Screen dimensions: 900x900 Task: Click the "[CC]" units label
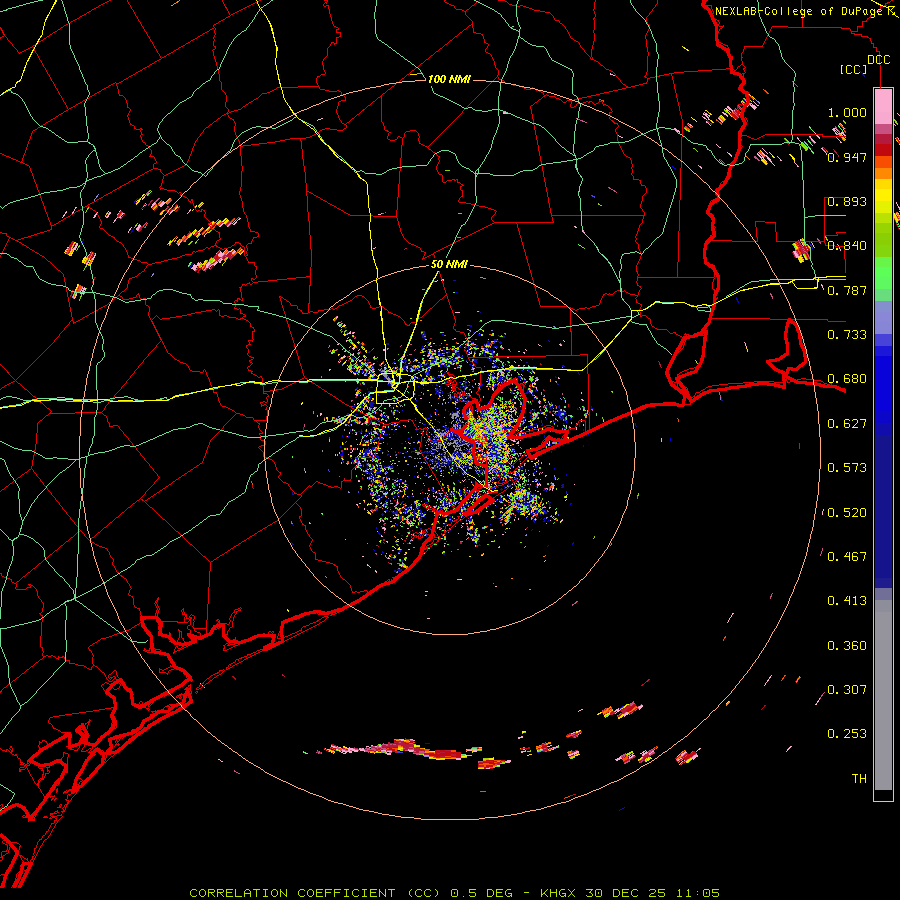854,69
